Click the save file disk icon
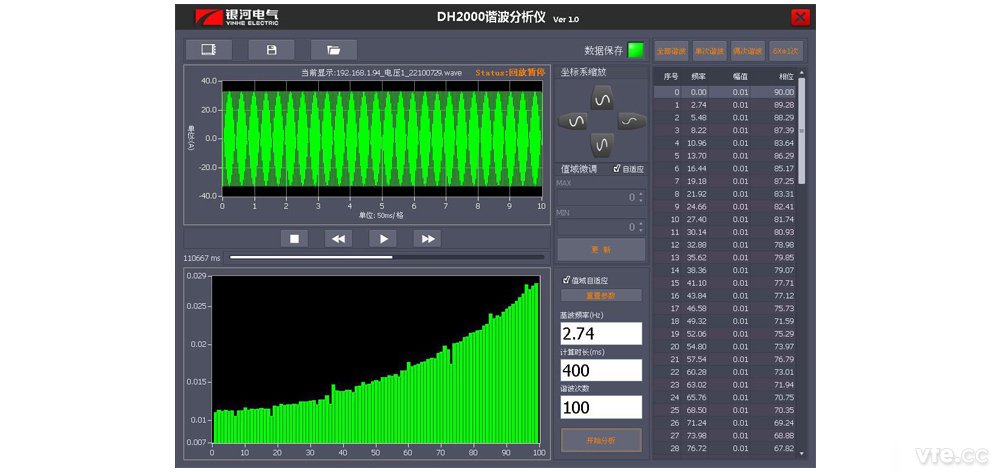Viewport: 1000px width, 472px height. pyautogui.click(x=271, y=49)
